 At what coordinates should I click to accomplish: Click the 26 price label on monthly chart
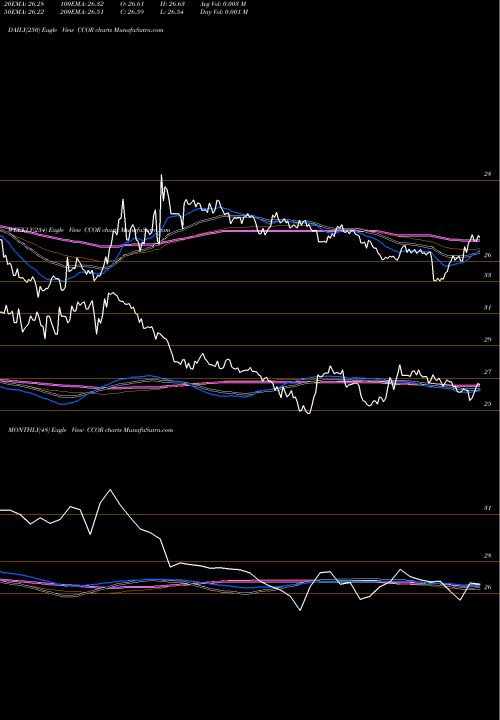click(487, 587)
